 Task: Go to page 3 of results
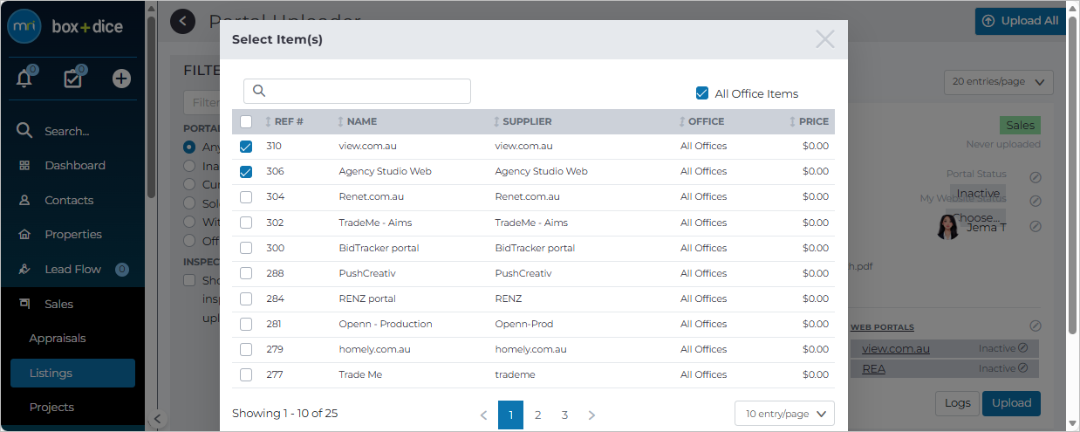[x=565, y=415]
